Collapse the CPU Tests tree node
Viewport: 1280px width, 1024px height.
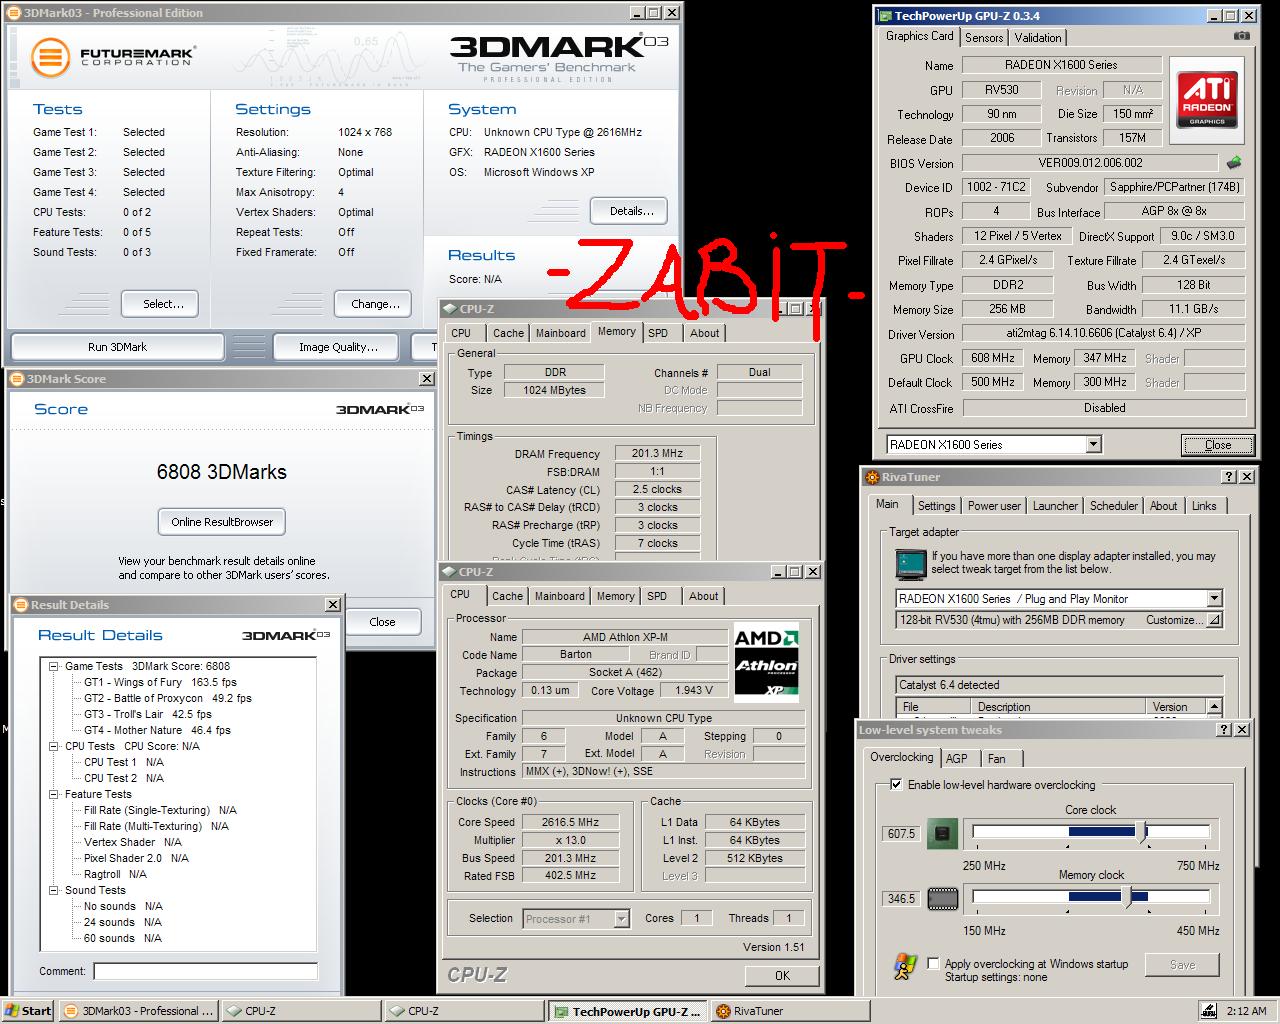54,746
